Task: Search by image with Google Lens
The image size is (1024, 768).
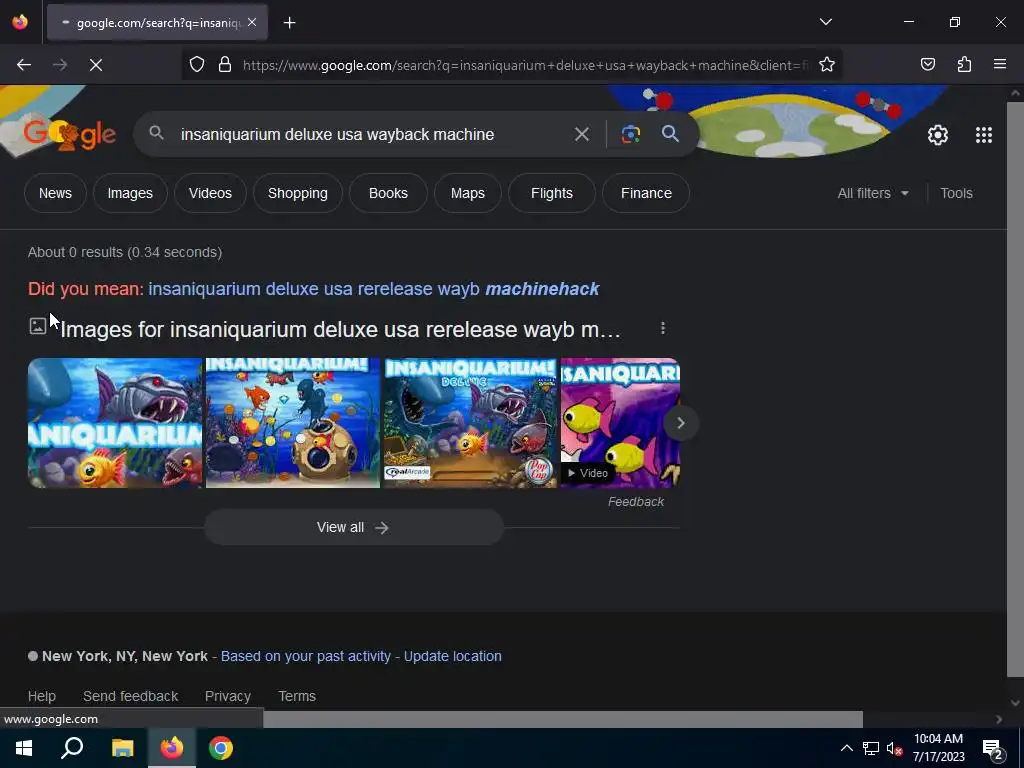Action: tap(630, 135)
